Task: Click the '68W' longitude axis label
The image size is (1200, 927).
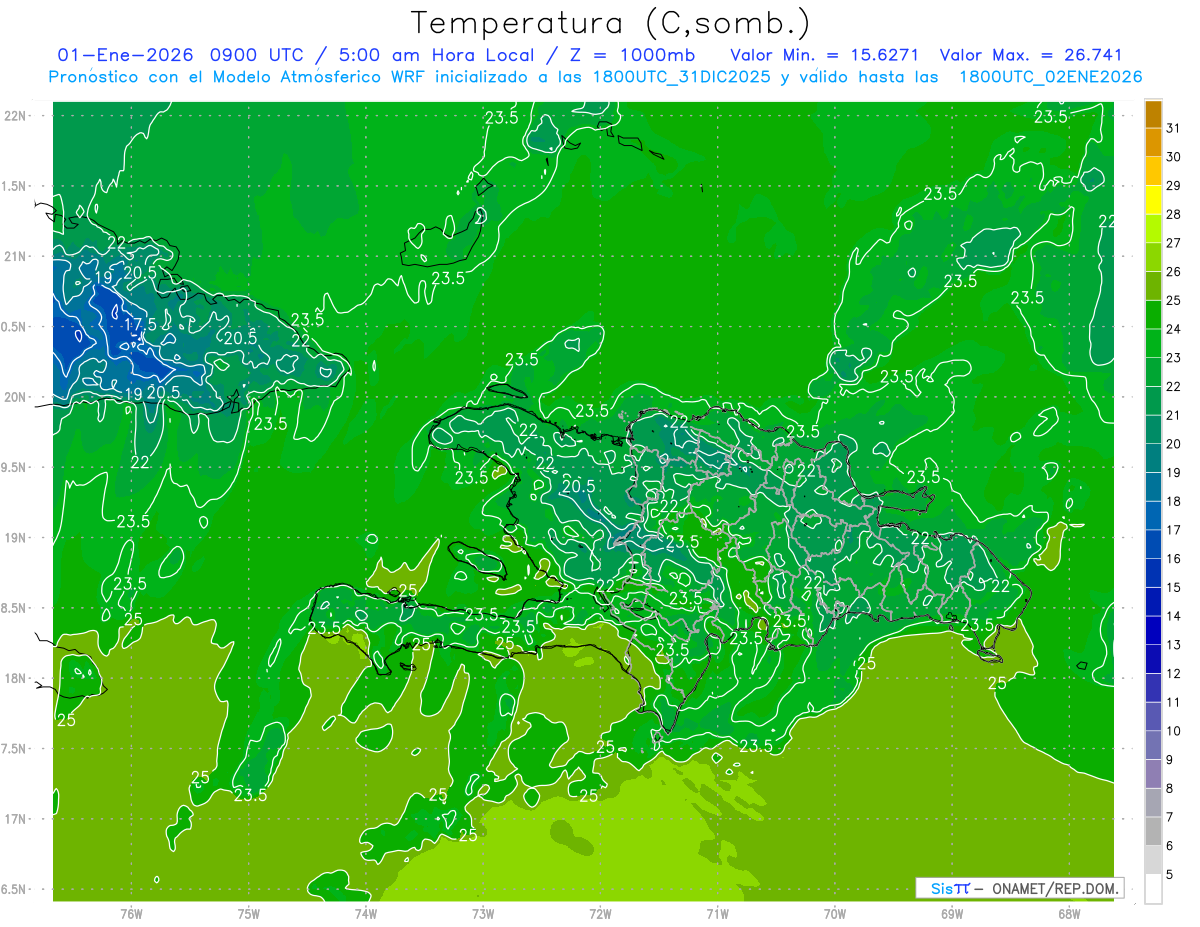Action: 1068,913
